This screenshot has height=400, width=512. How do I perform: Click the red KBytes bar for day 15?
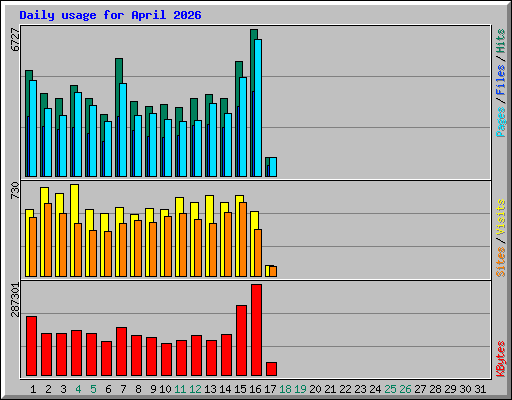[x=241, y=340]
